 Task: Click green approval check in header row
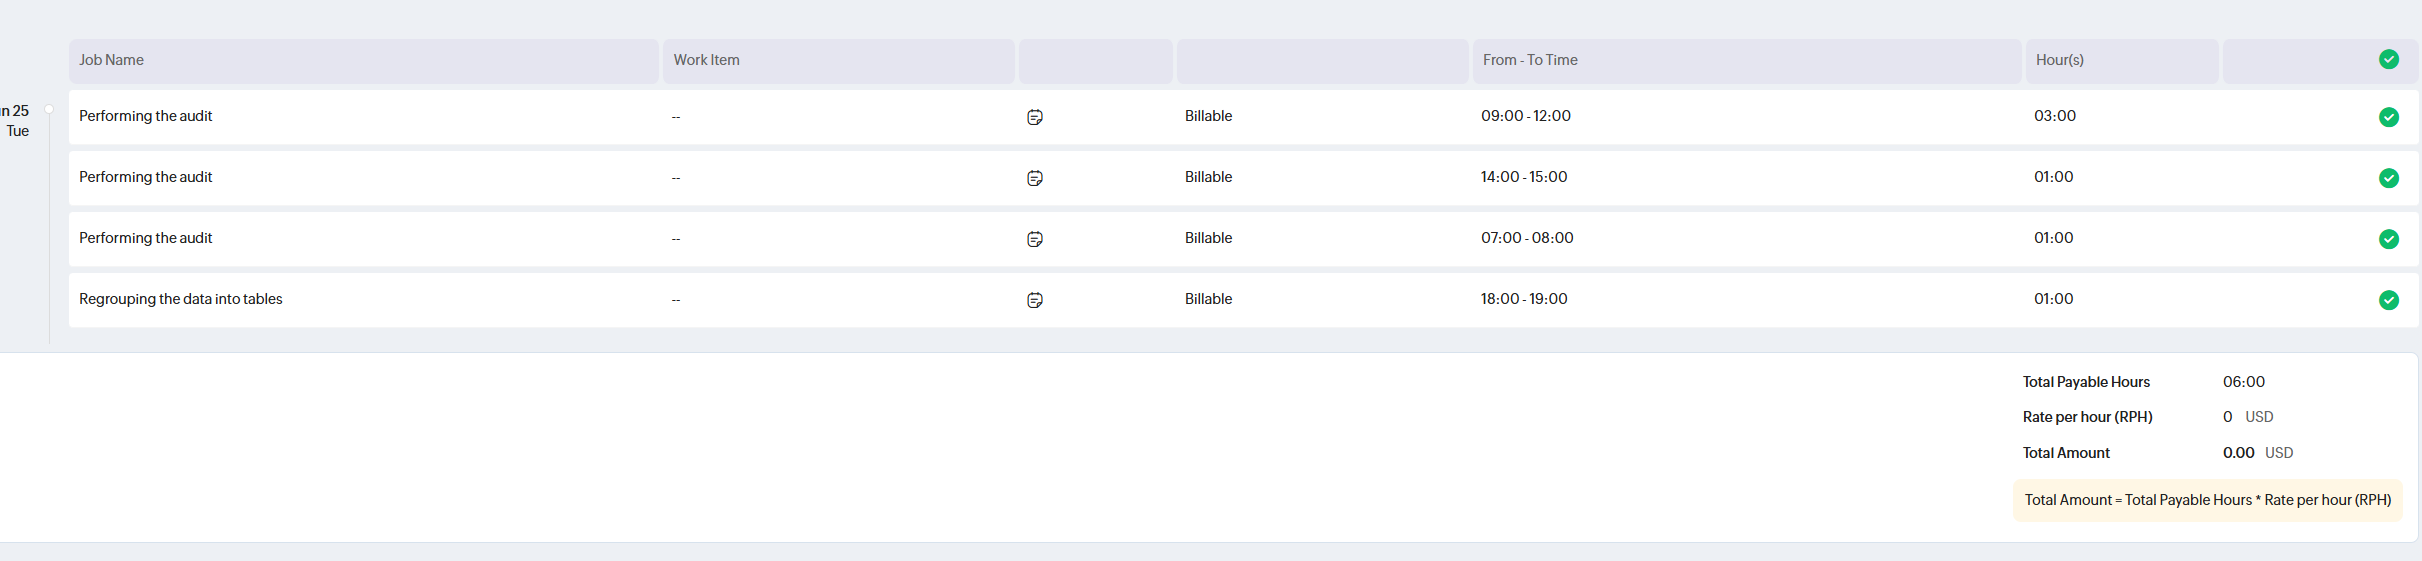point(2389,60)
